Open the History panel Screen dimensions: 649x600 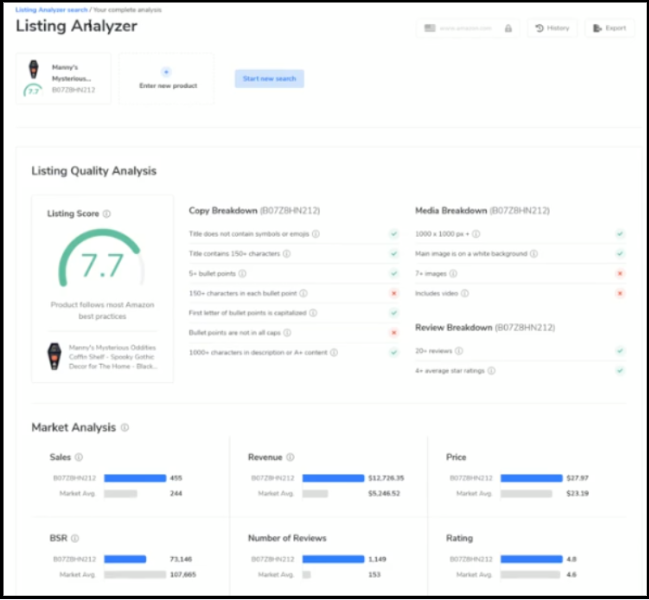(x=552, y=28)
